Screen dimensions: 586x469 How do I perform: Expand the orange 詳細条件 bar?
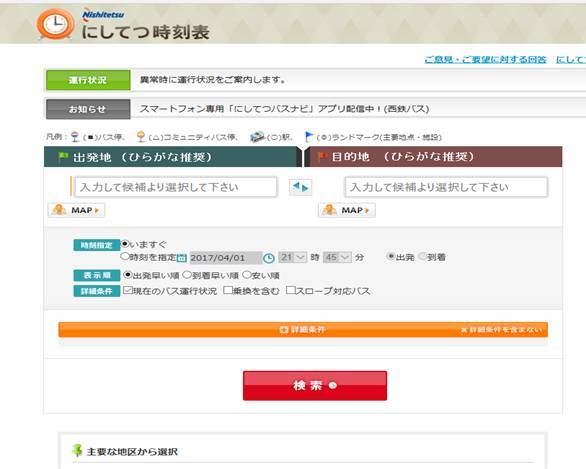tap(303, 330)
